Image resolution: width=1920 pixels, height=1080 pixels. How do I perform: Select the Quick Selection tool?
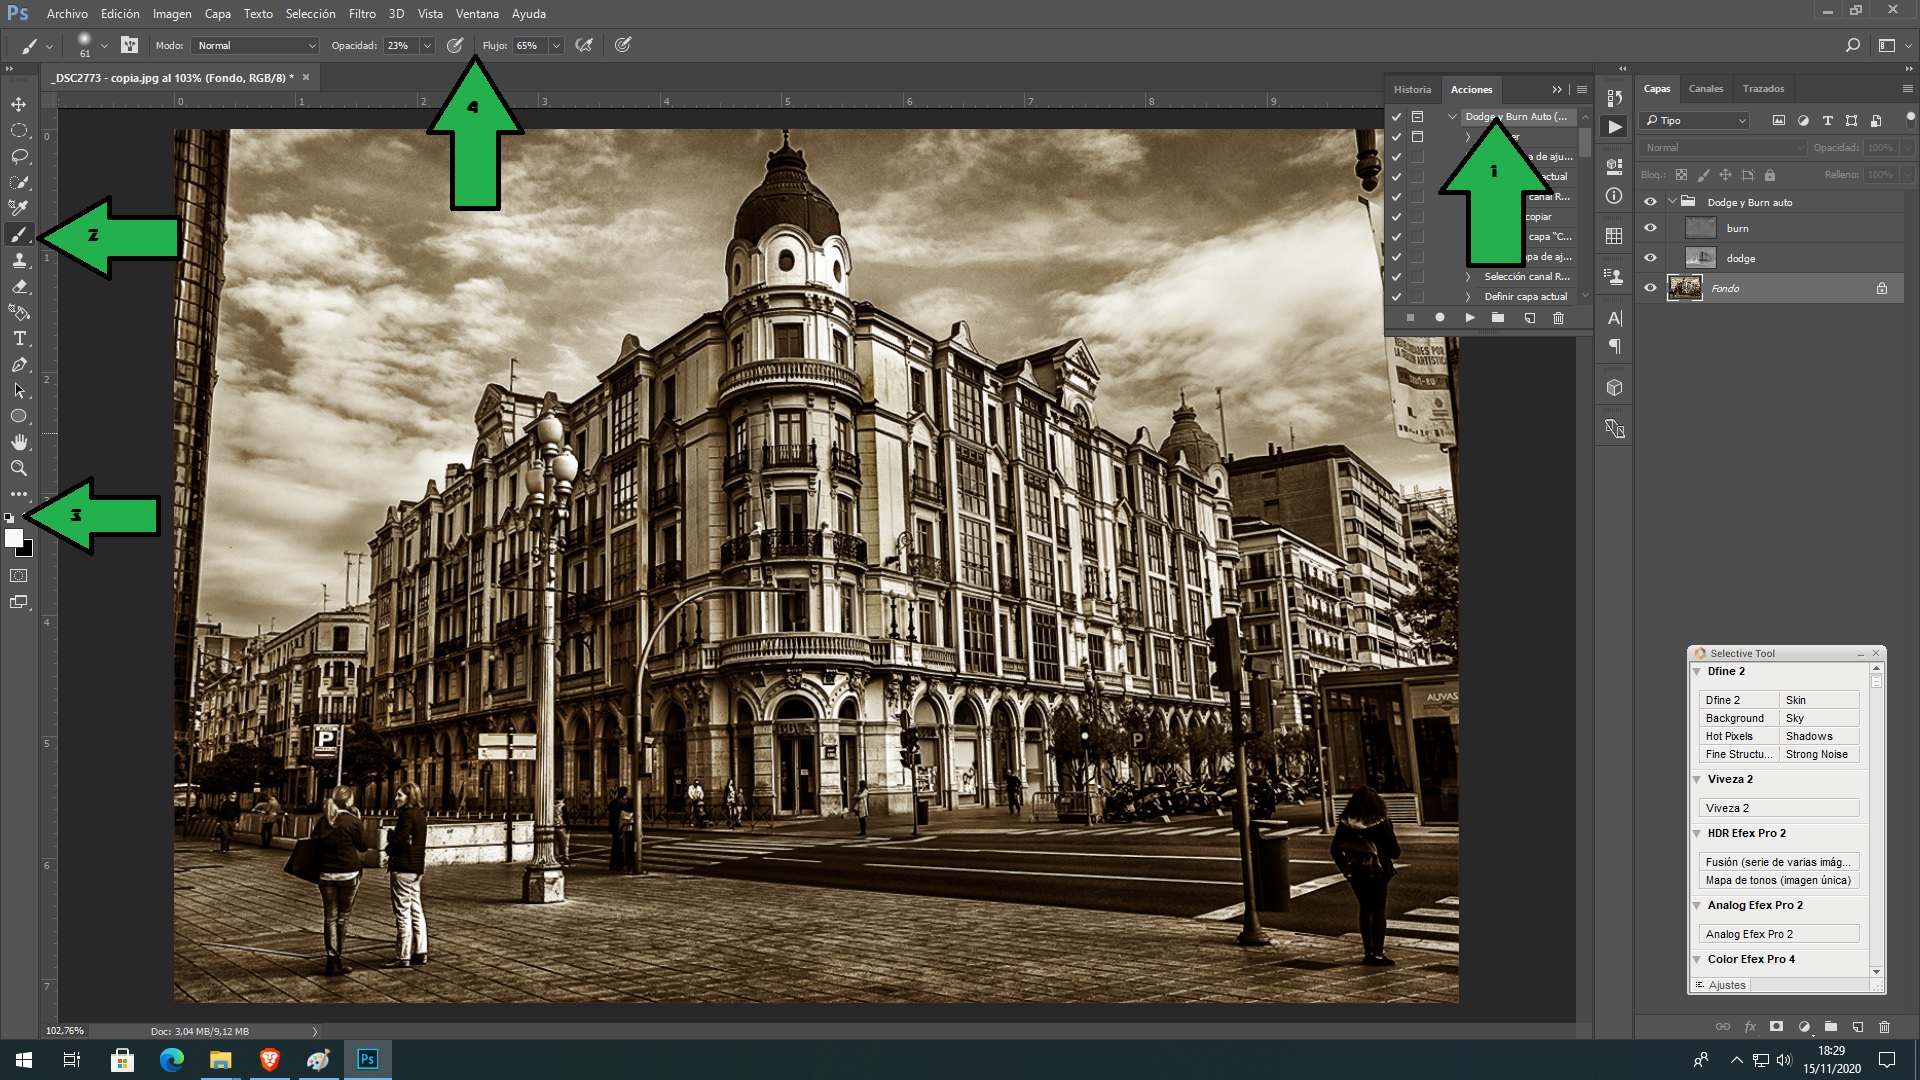[x=19, y=182]
